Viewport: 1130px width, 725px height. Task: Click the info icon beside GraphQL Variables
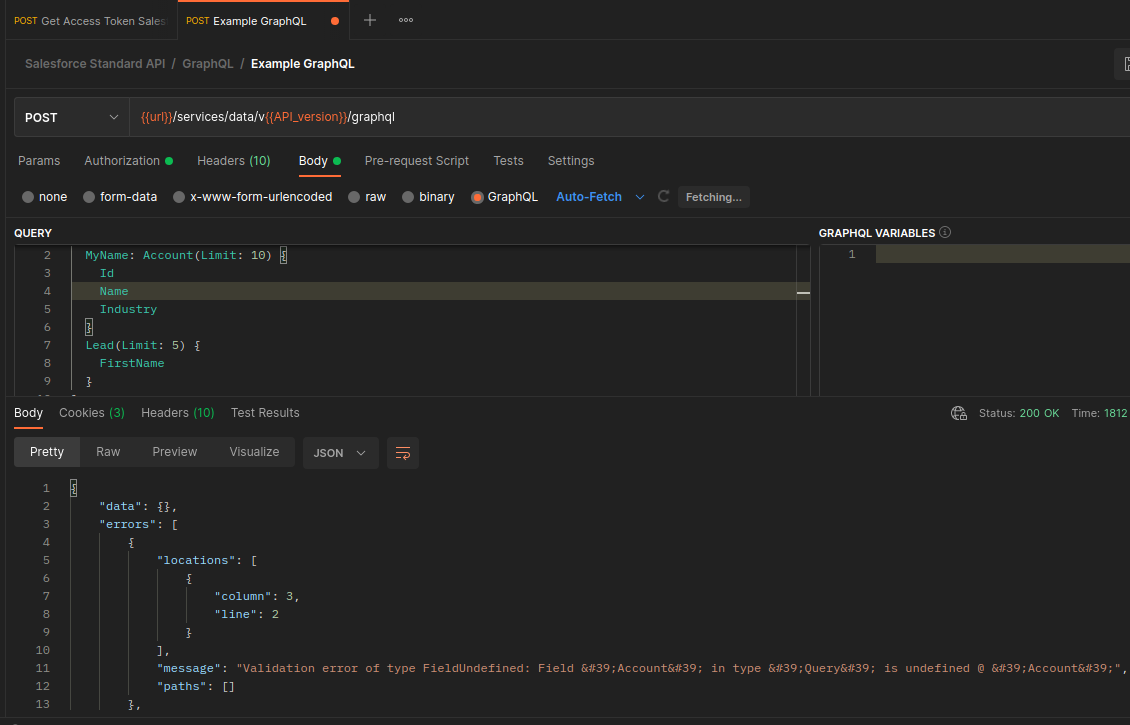pos(945,233)
